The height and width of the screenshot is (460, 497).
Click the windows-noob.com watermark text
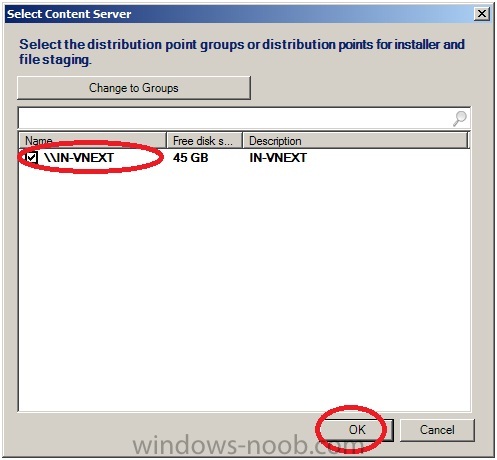pos(248,446)
